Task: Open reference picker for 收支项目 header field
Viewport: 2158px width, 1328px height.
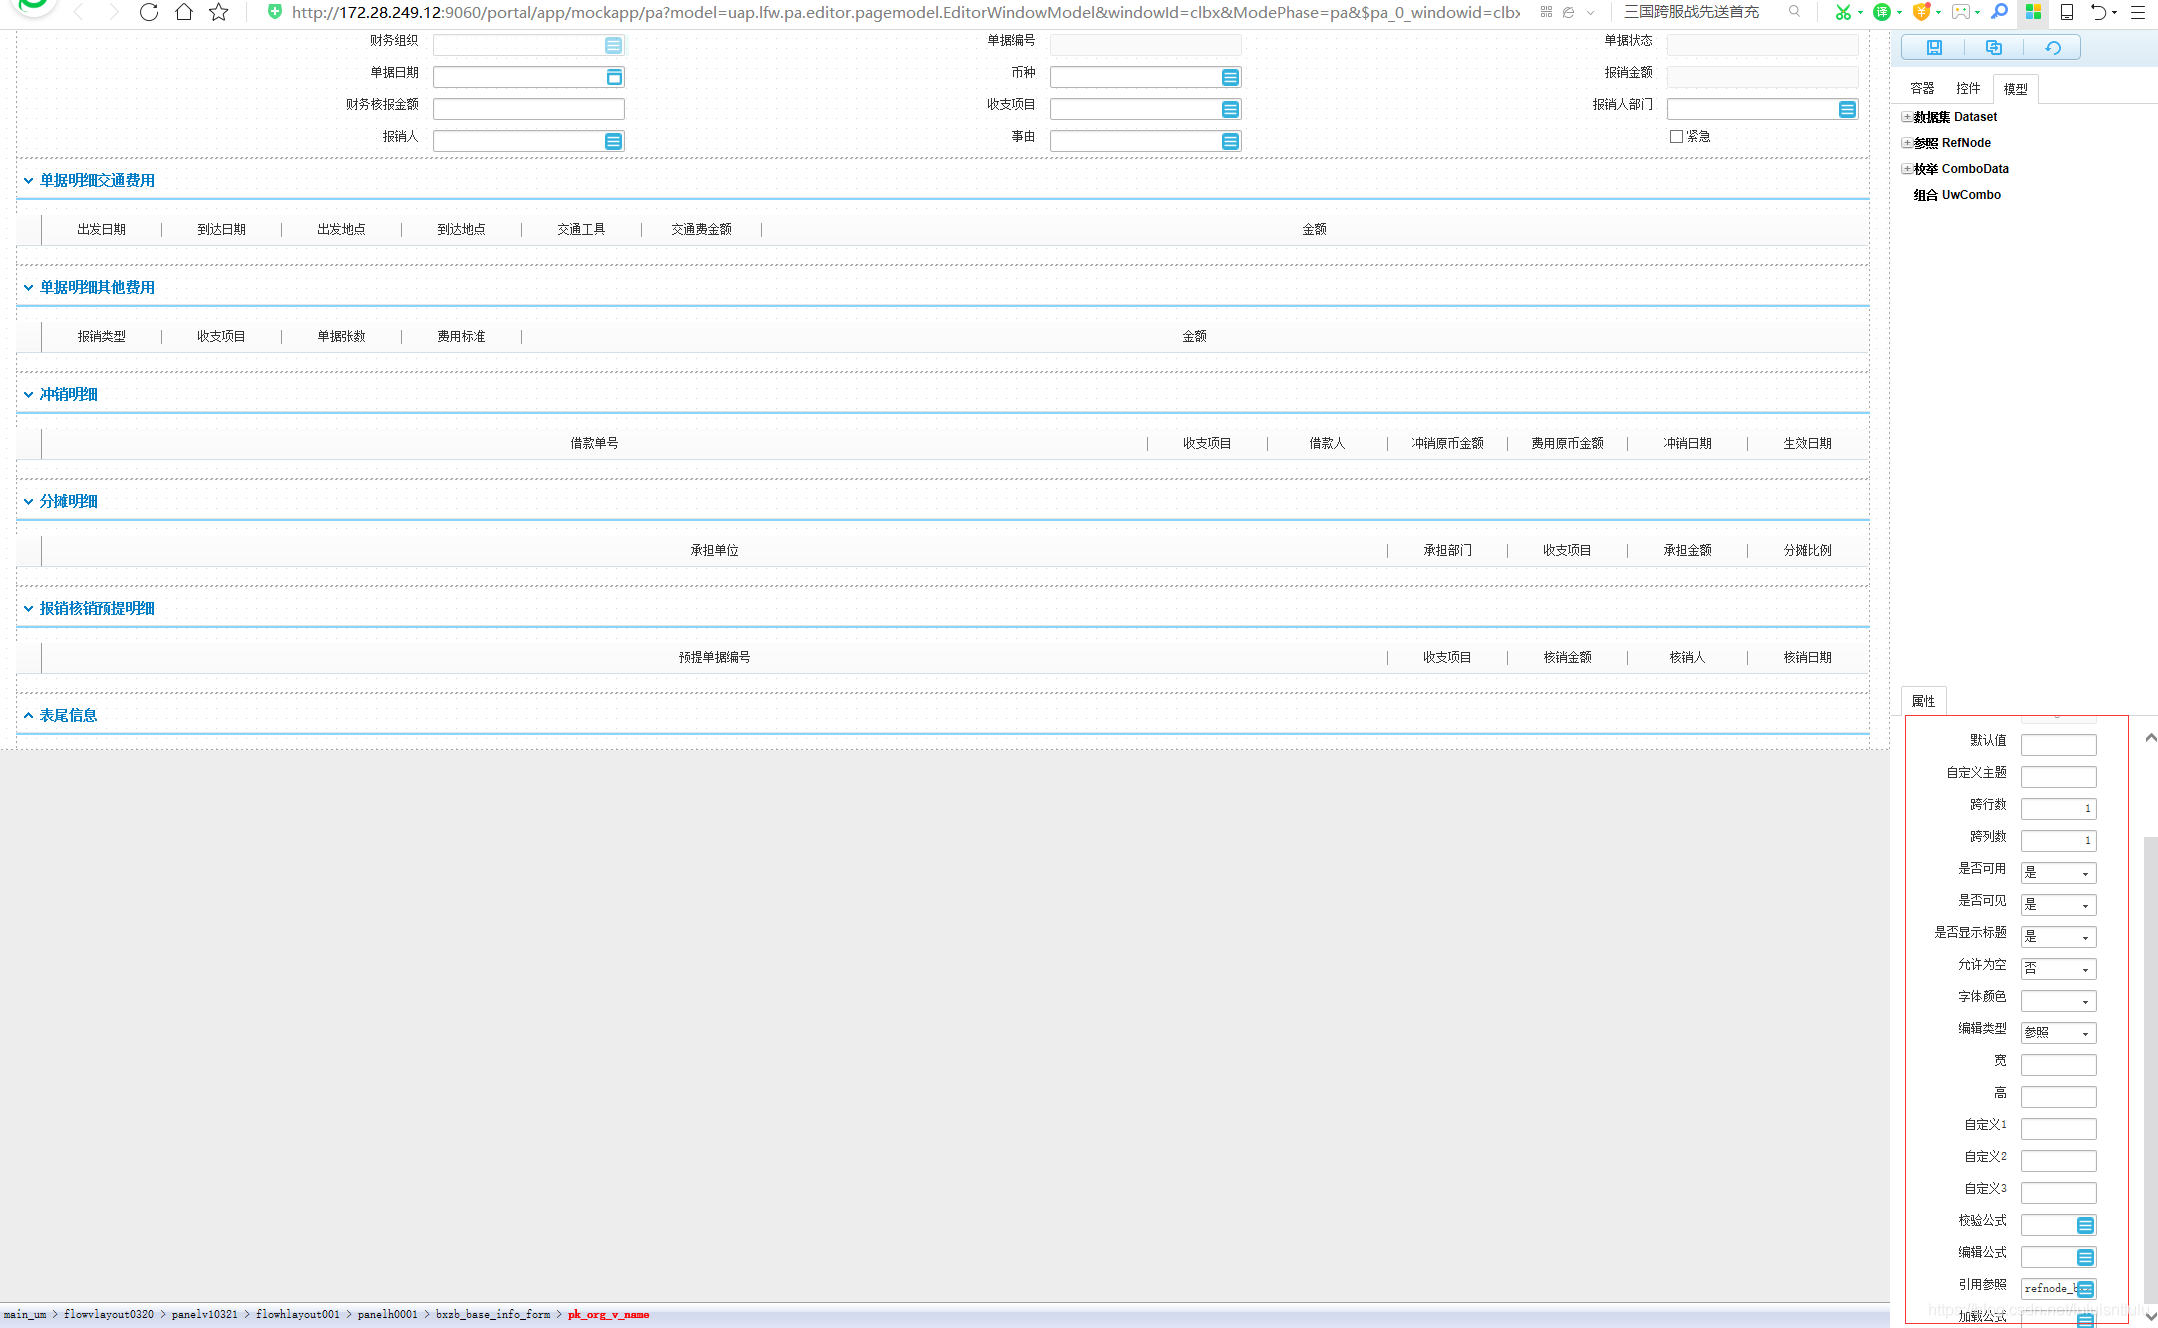Action: click(x=1230, y=110)
